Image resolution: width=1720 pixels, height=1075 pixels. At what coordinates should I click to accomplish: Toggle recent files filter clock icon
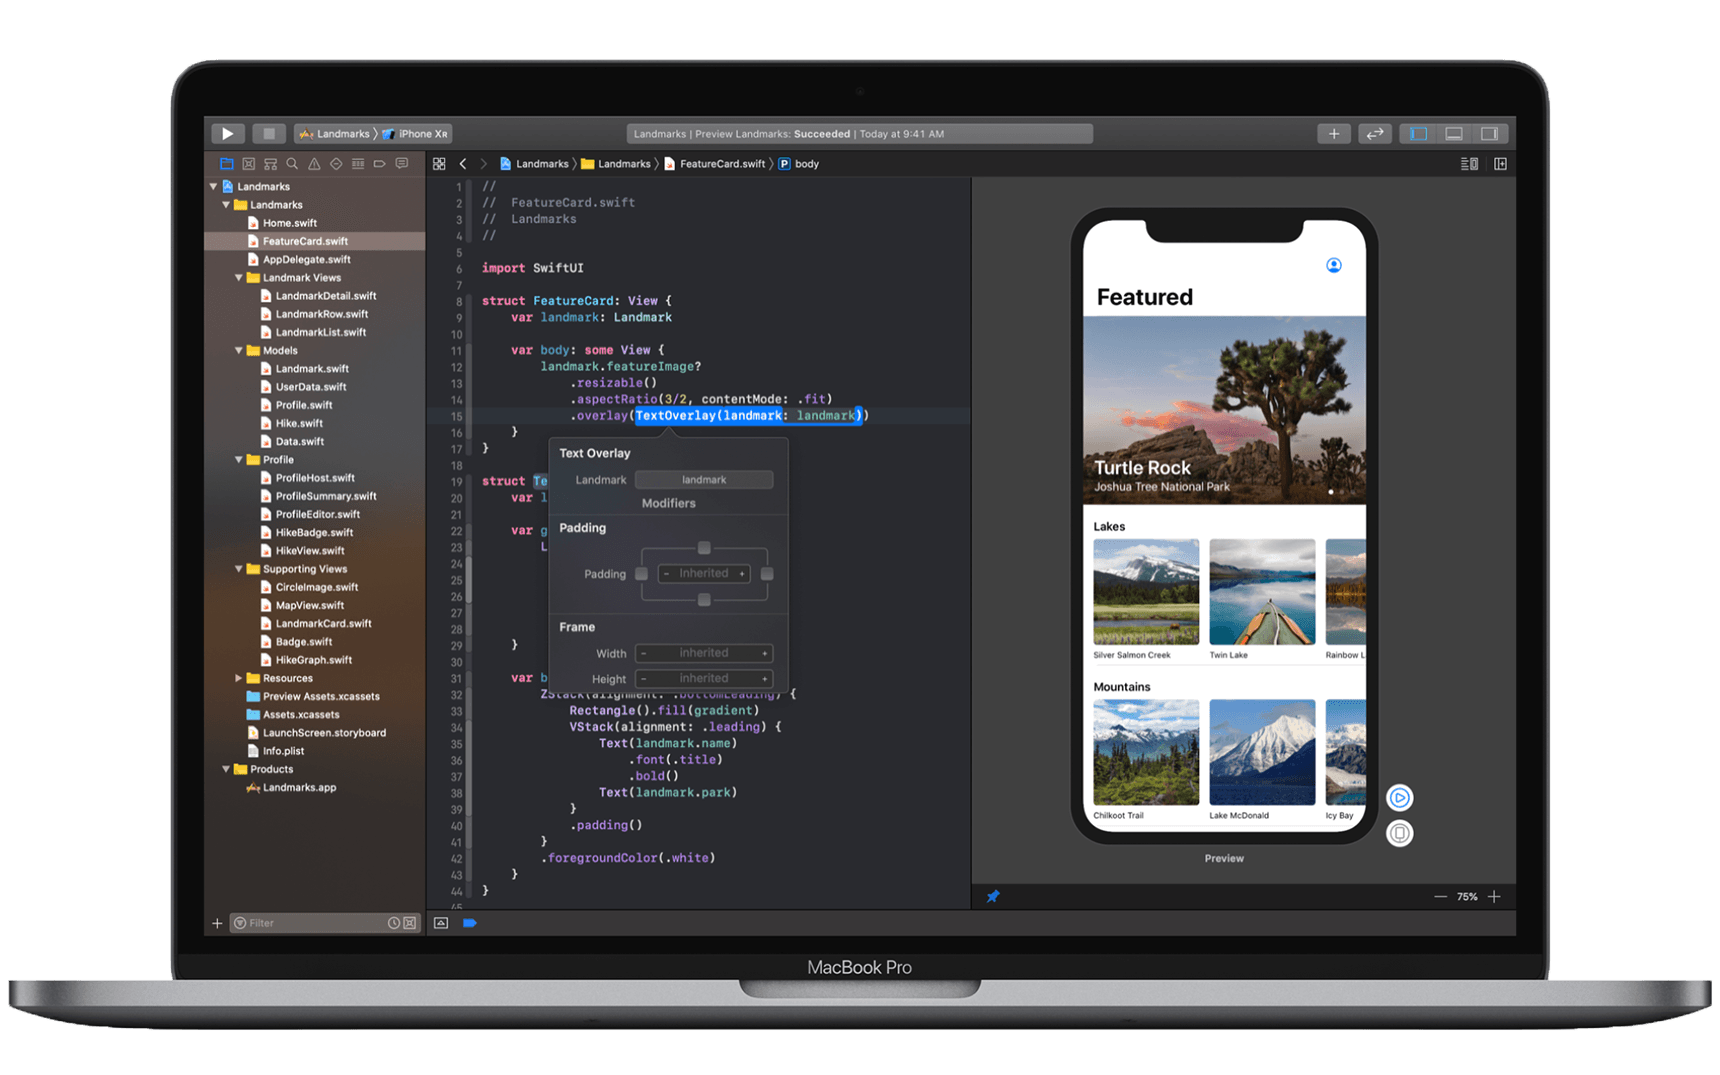pos(394,923)
